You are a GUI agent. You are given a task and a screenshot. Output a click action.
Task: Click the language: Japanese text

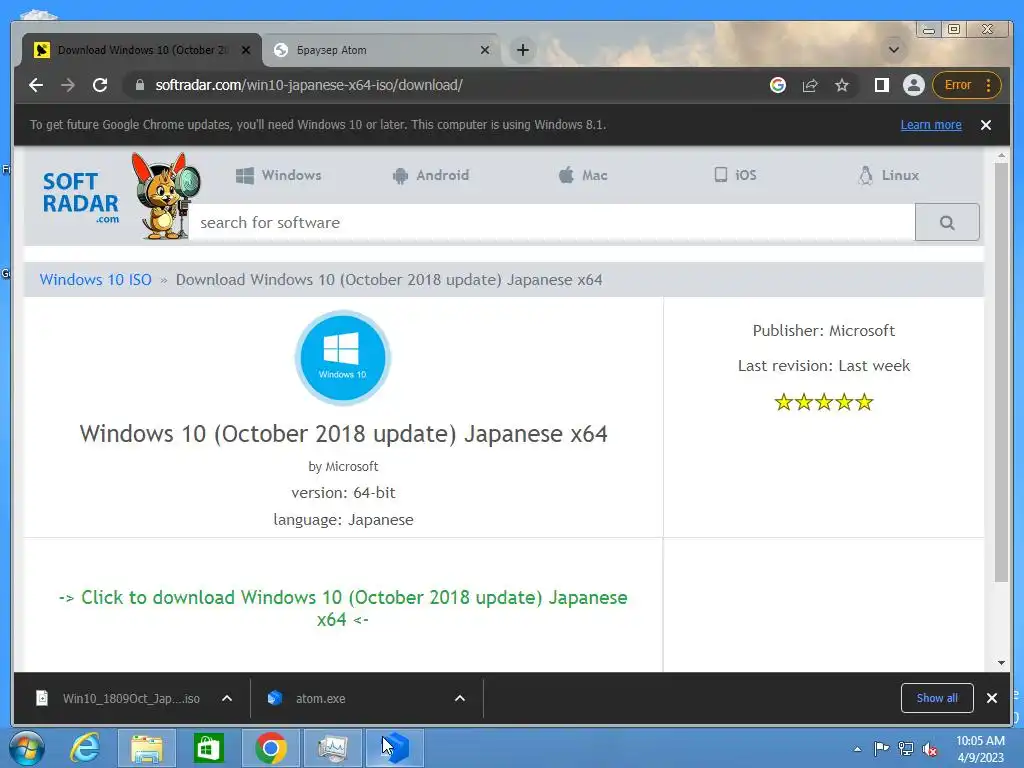[x=343, y=520]
